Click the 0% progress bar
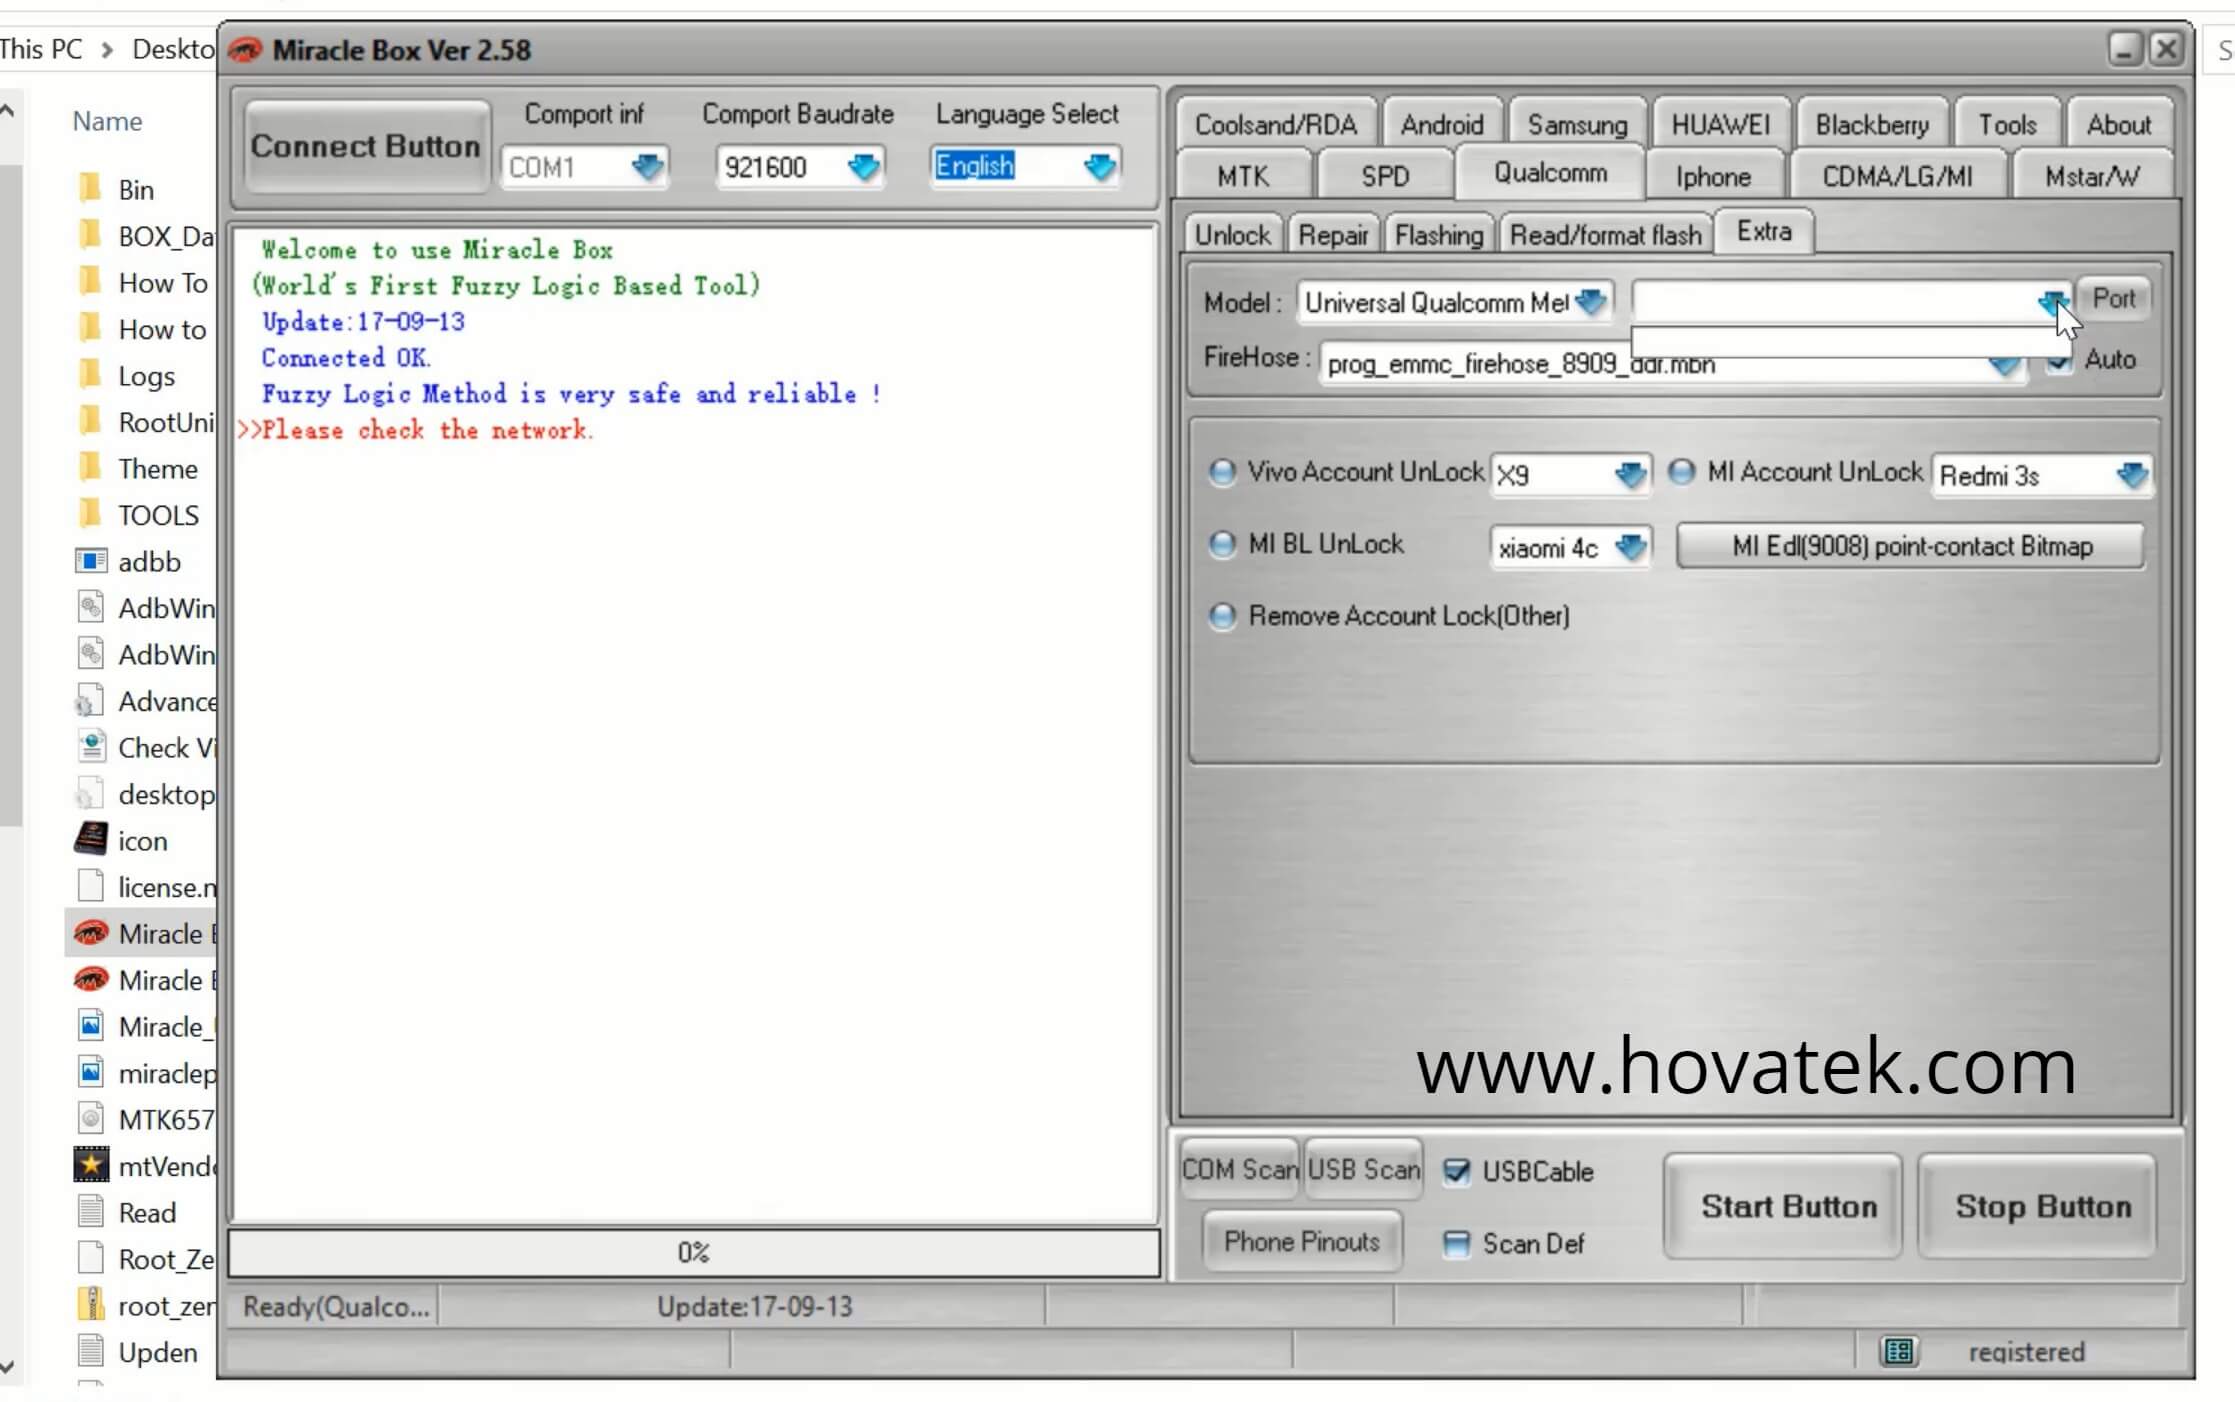 (x=694, y=1252)
